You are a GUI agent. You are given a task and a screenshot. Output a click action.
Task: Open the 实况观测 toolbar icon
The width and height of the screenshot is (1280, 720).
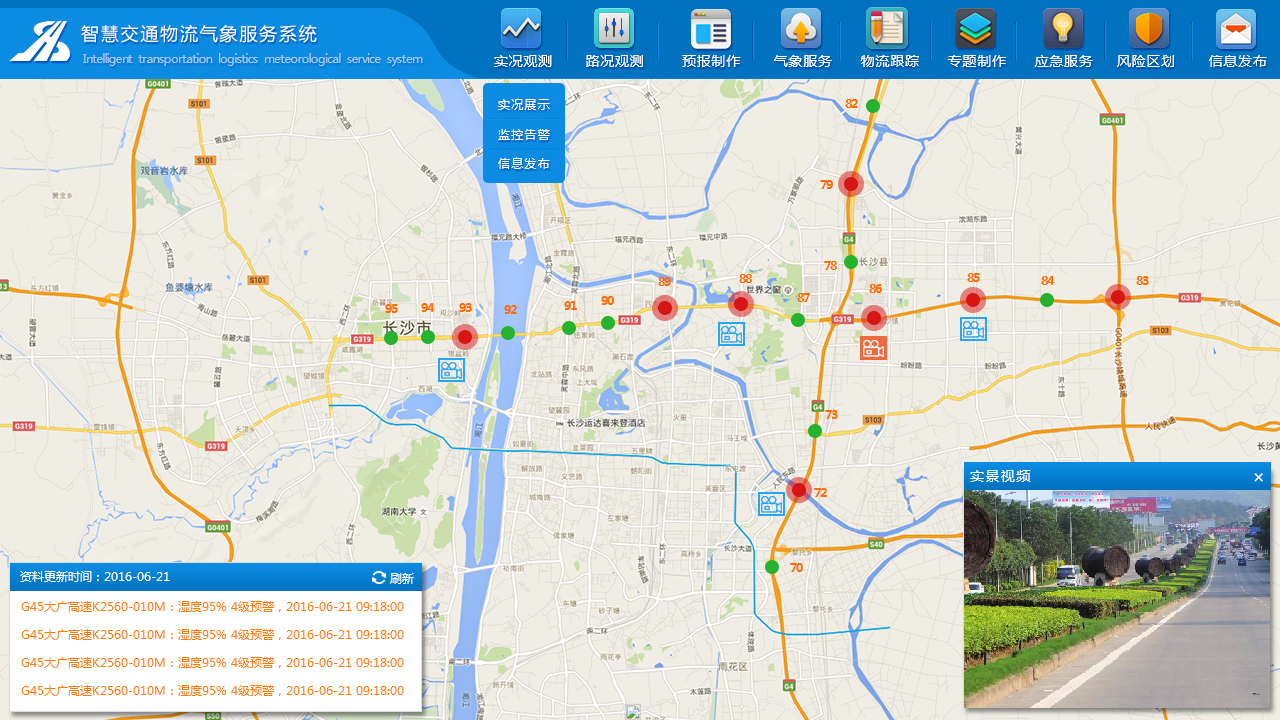(522, 30)
